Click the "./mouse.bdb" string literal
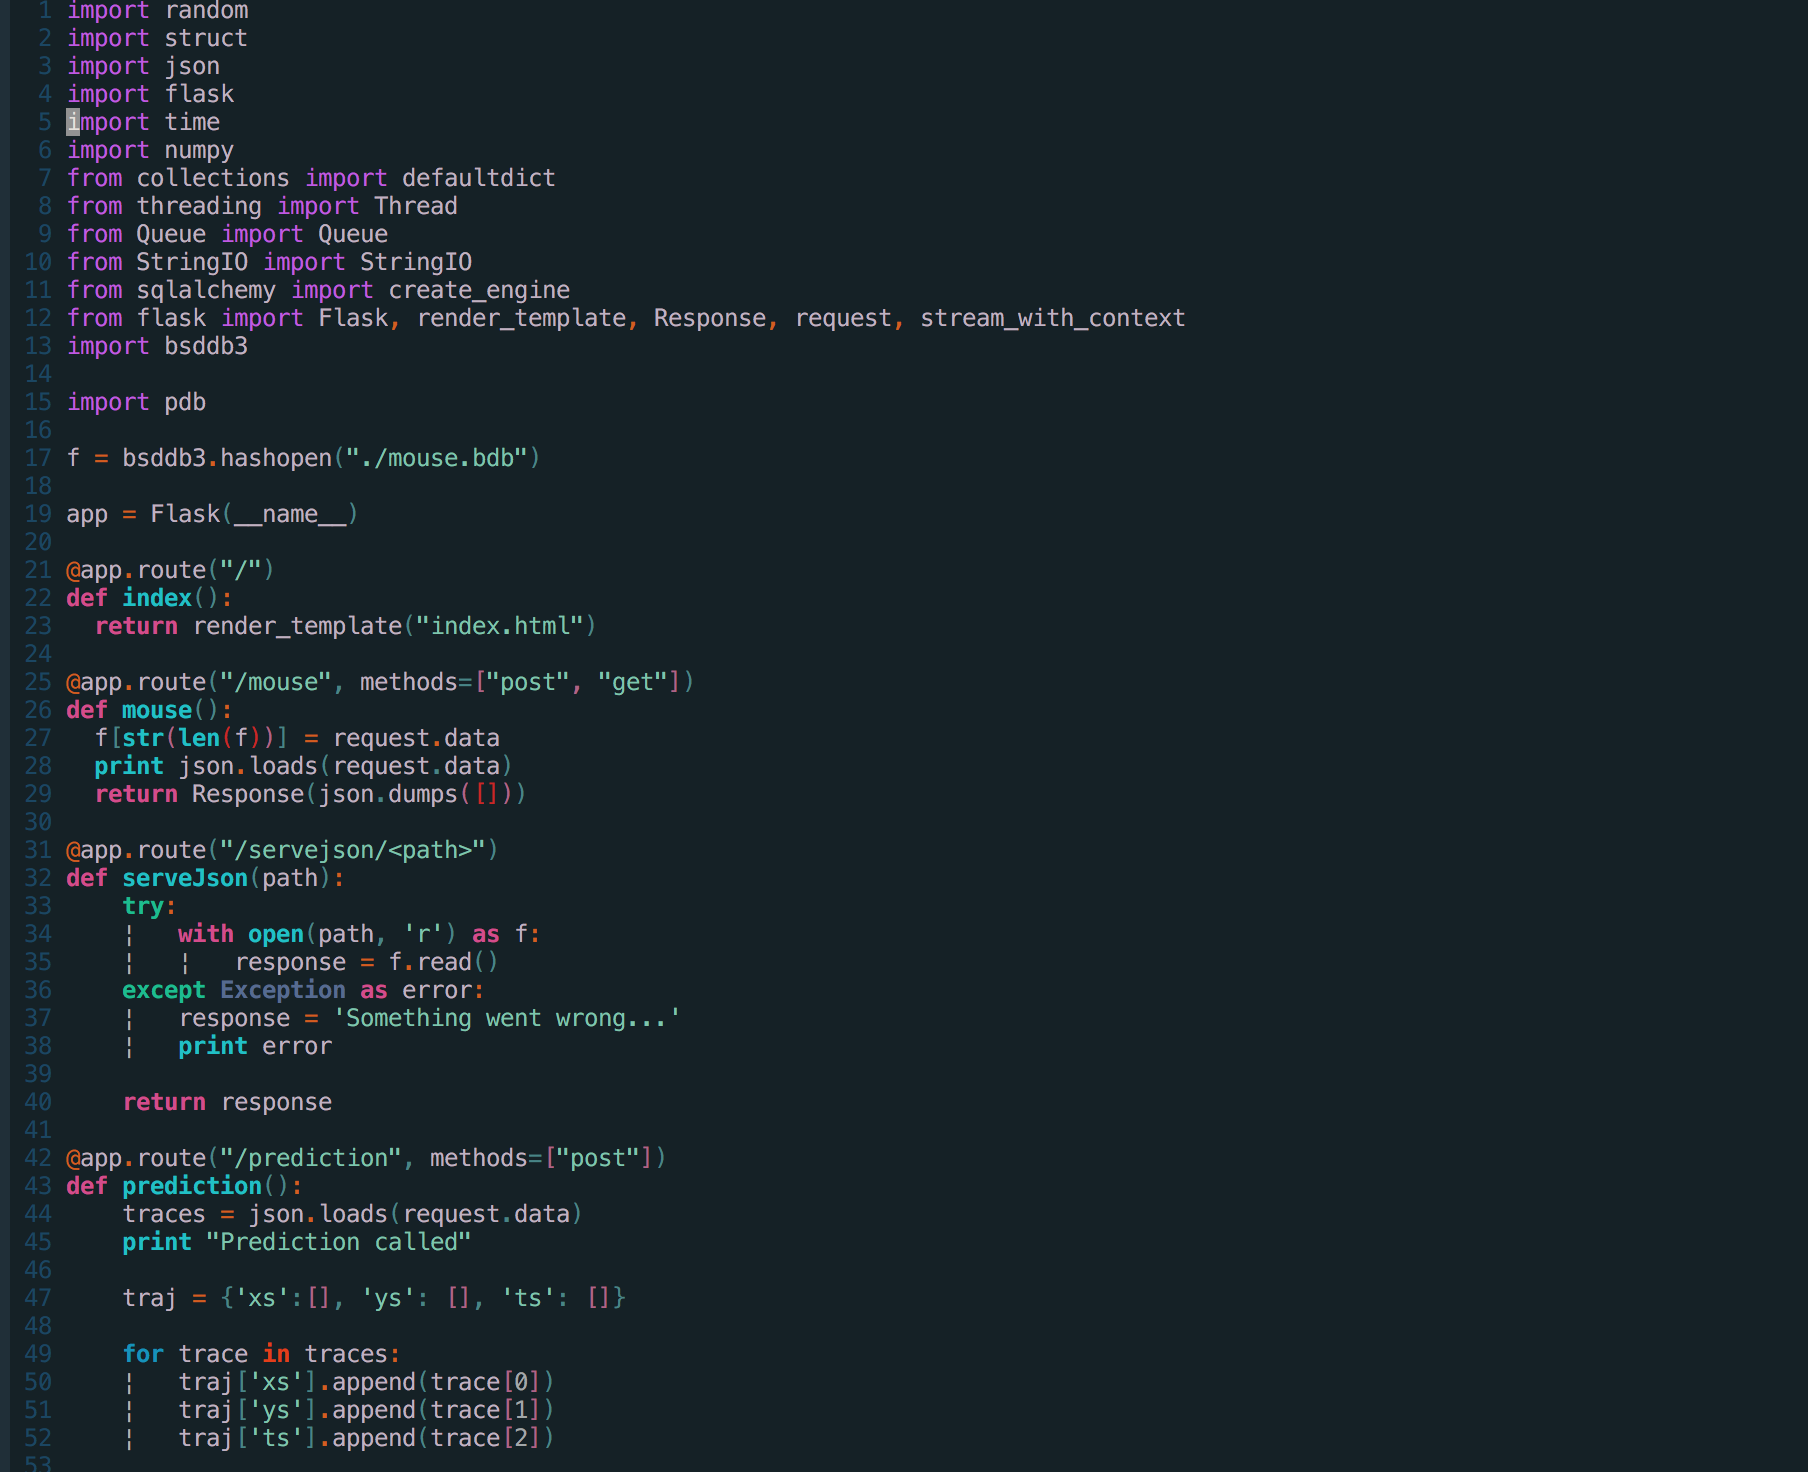1808x1472 pixels. (x=437, y=458)
